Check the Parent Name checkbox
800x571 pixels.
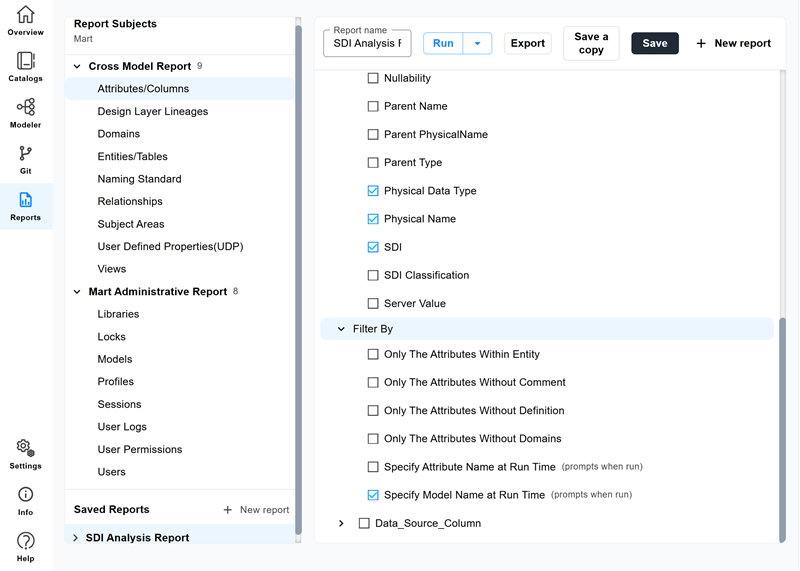click(x=373, y=106)
